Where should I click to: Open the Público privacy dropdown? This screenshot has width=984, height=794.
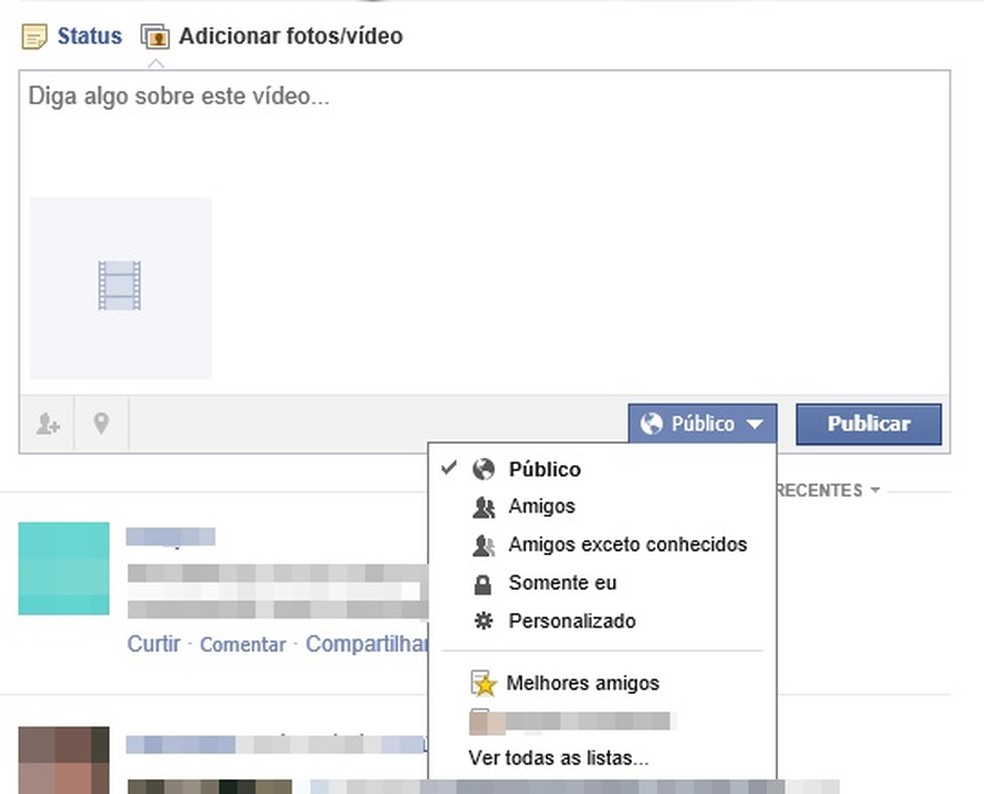click(702, 423)
